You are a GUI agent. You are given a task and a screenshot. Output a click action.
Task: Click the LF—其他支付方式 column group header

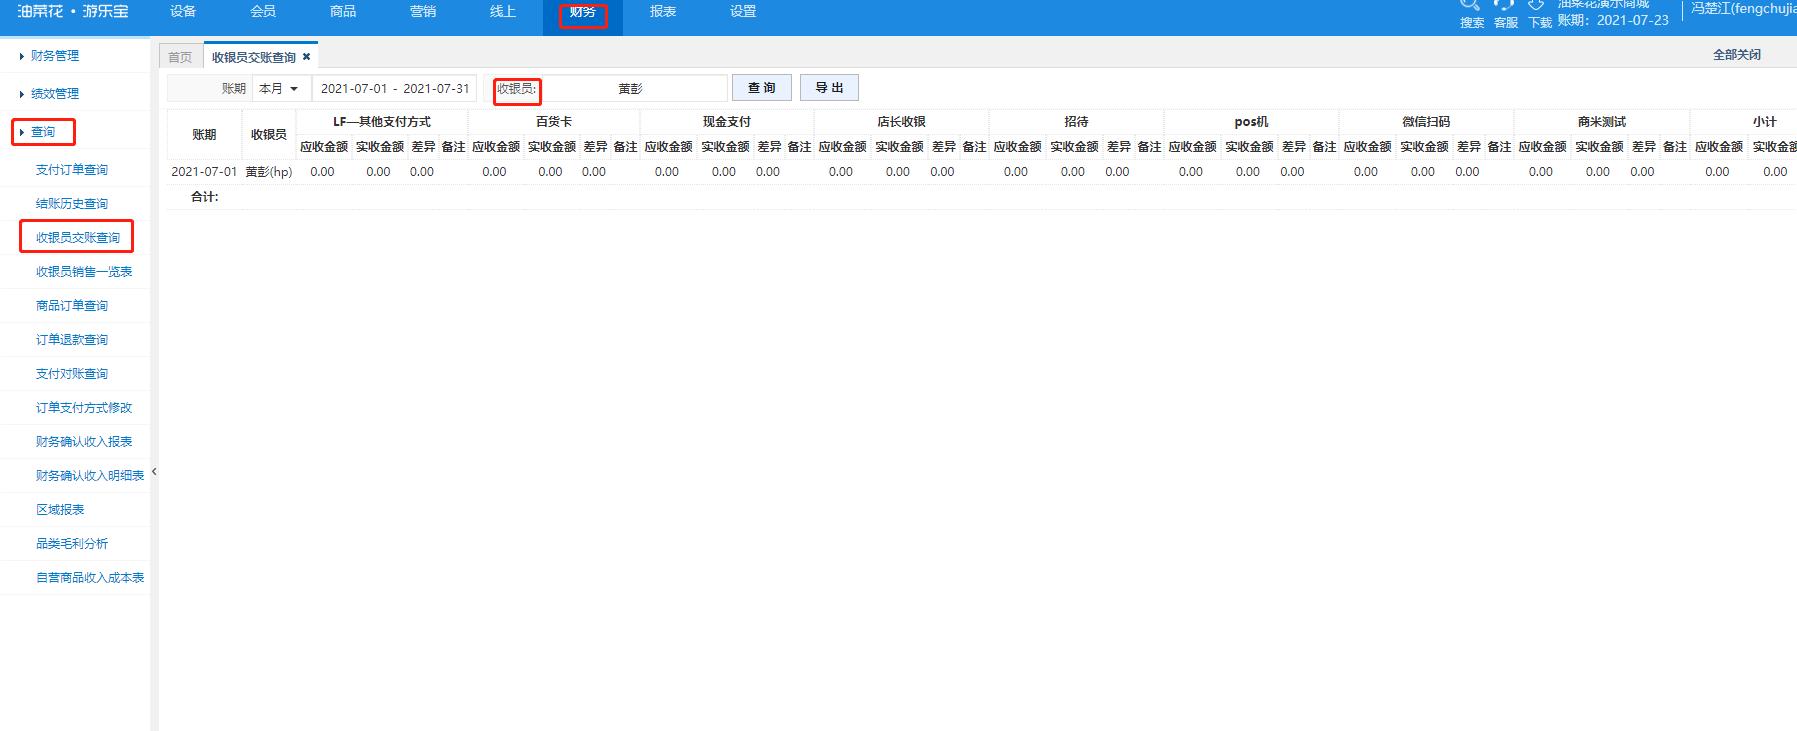point(382,122)
